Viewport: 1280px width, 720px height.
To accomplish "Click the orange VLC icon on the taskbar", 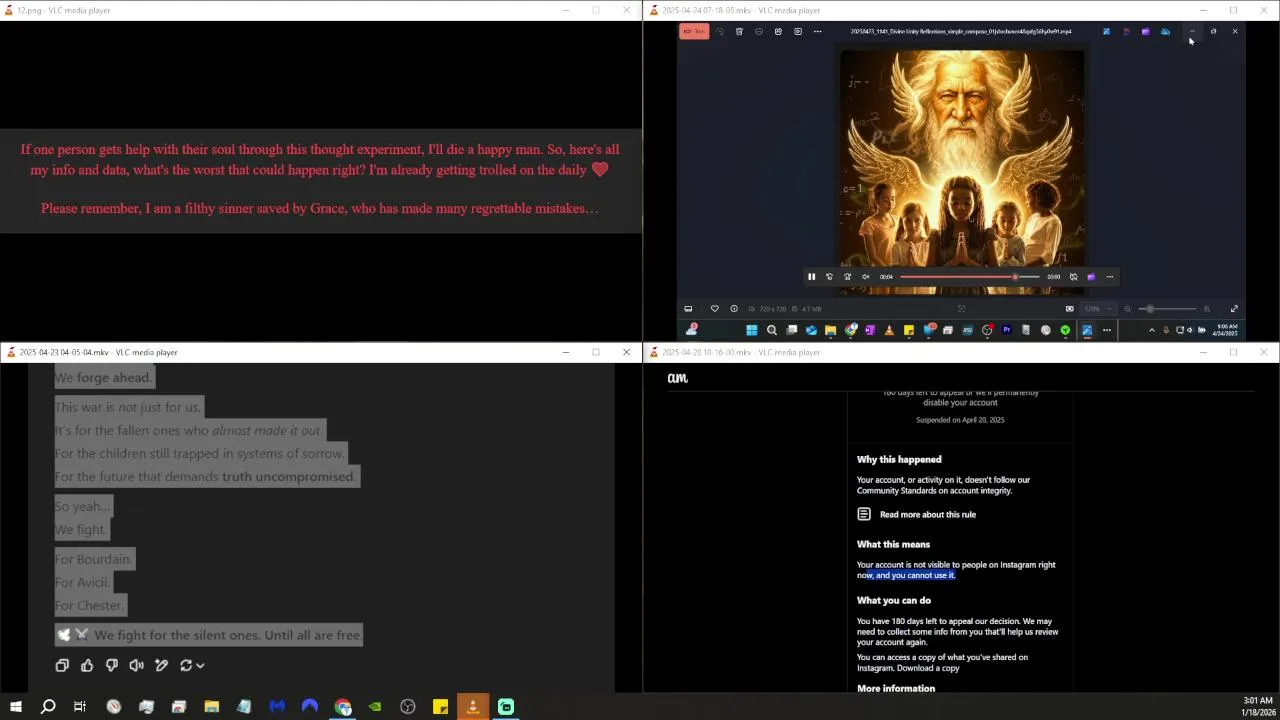I will [473, 707].
